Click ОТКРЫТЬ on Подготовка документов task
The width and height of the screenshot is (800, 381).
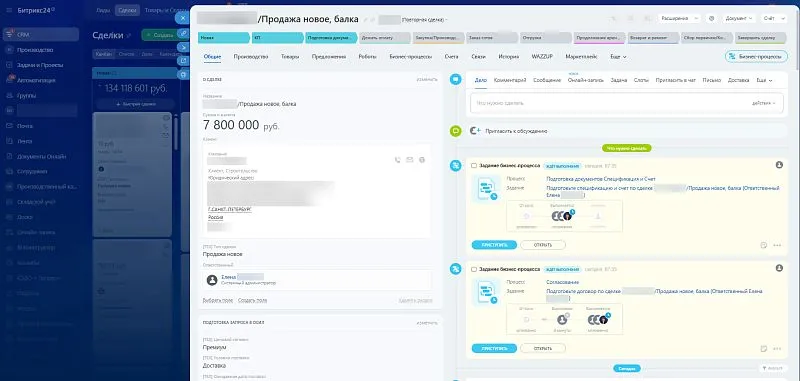coord(543,245)
